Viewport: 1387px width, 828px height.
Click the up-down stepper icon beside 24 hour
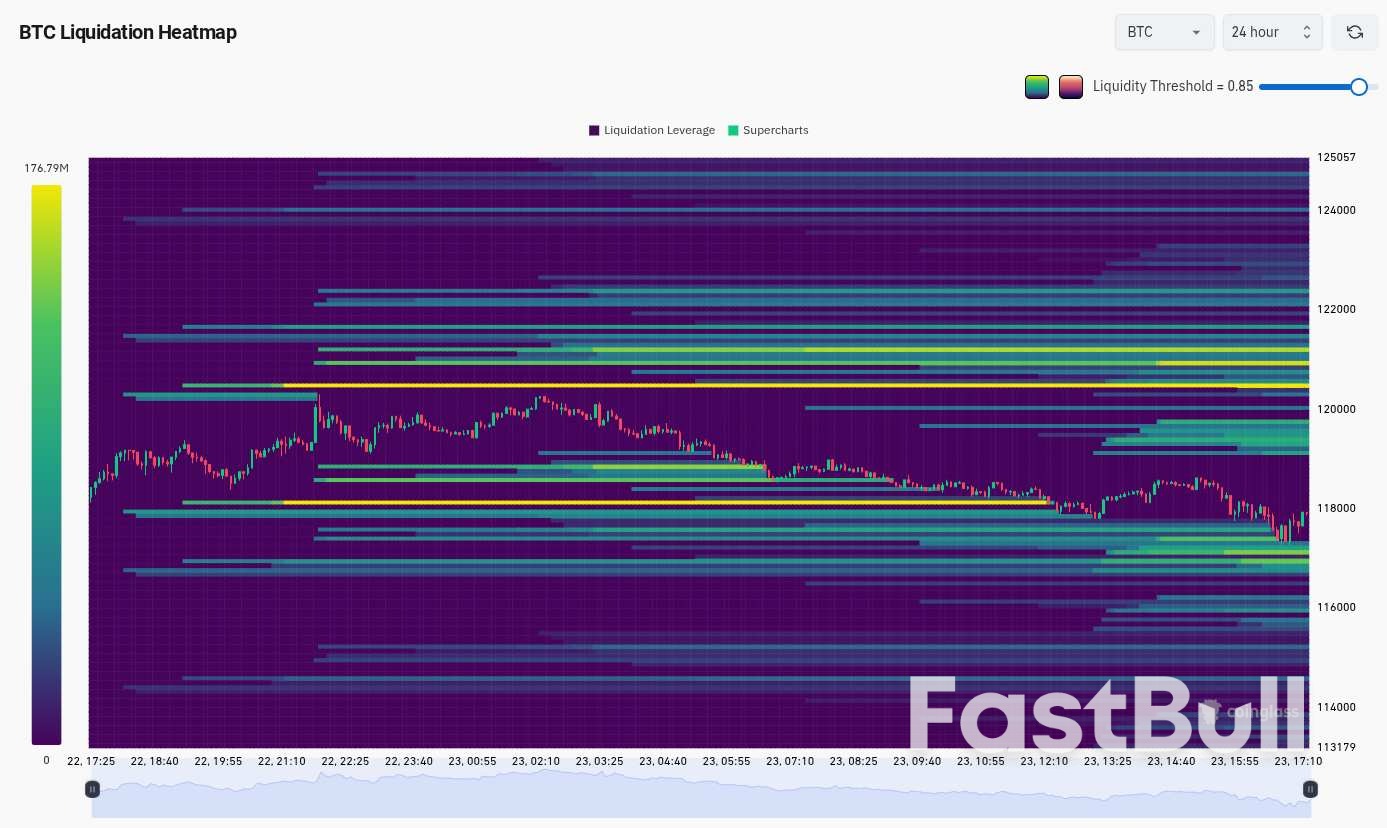[x=1306, y=32]
